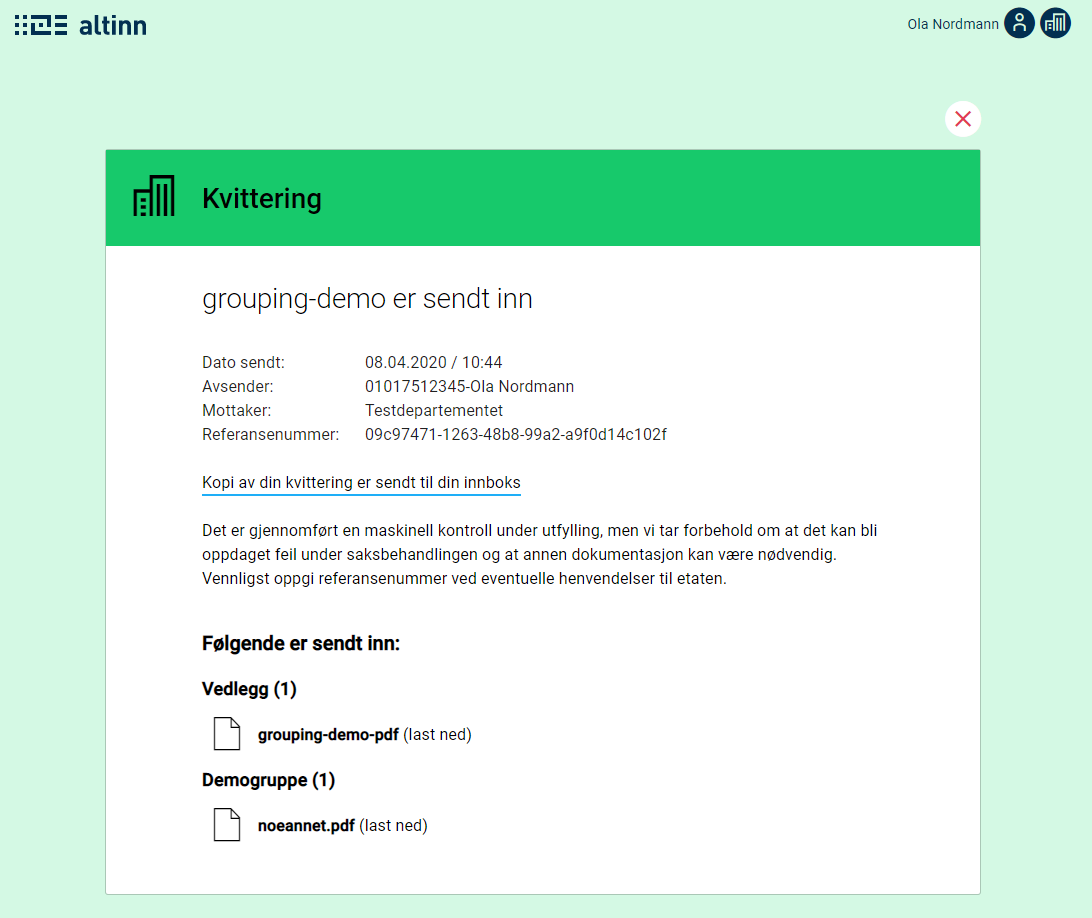The width and height of the screenshot is (1092, 918).
Task: Click the Vedlegg (1) heading
Action: pyautogui.click(x=249, y=688)
